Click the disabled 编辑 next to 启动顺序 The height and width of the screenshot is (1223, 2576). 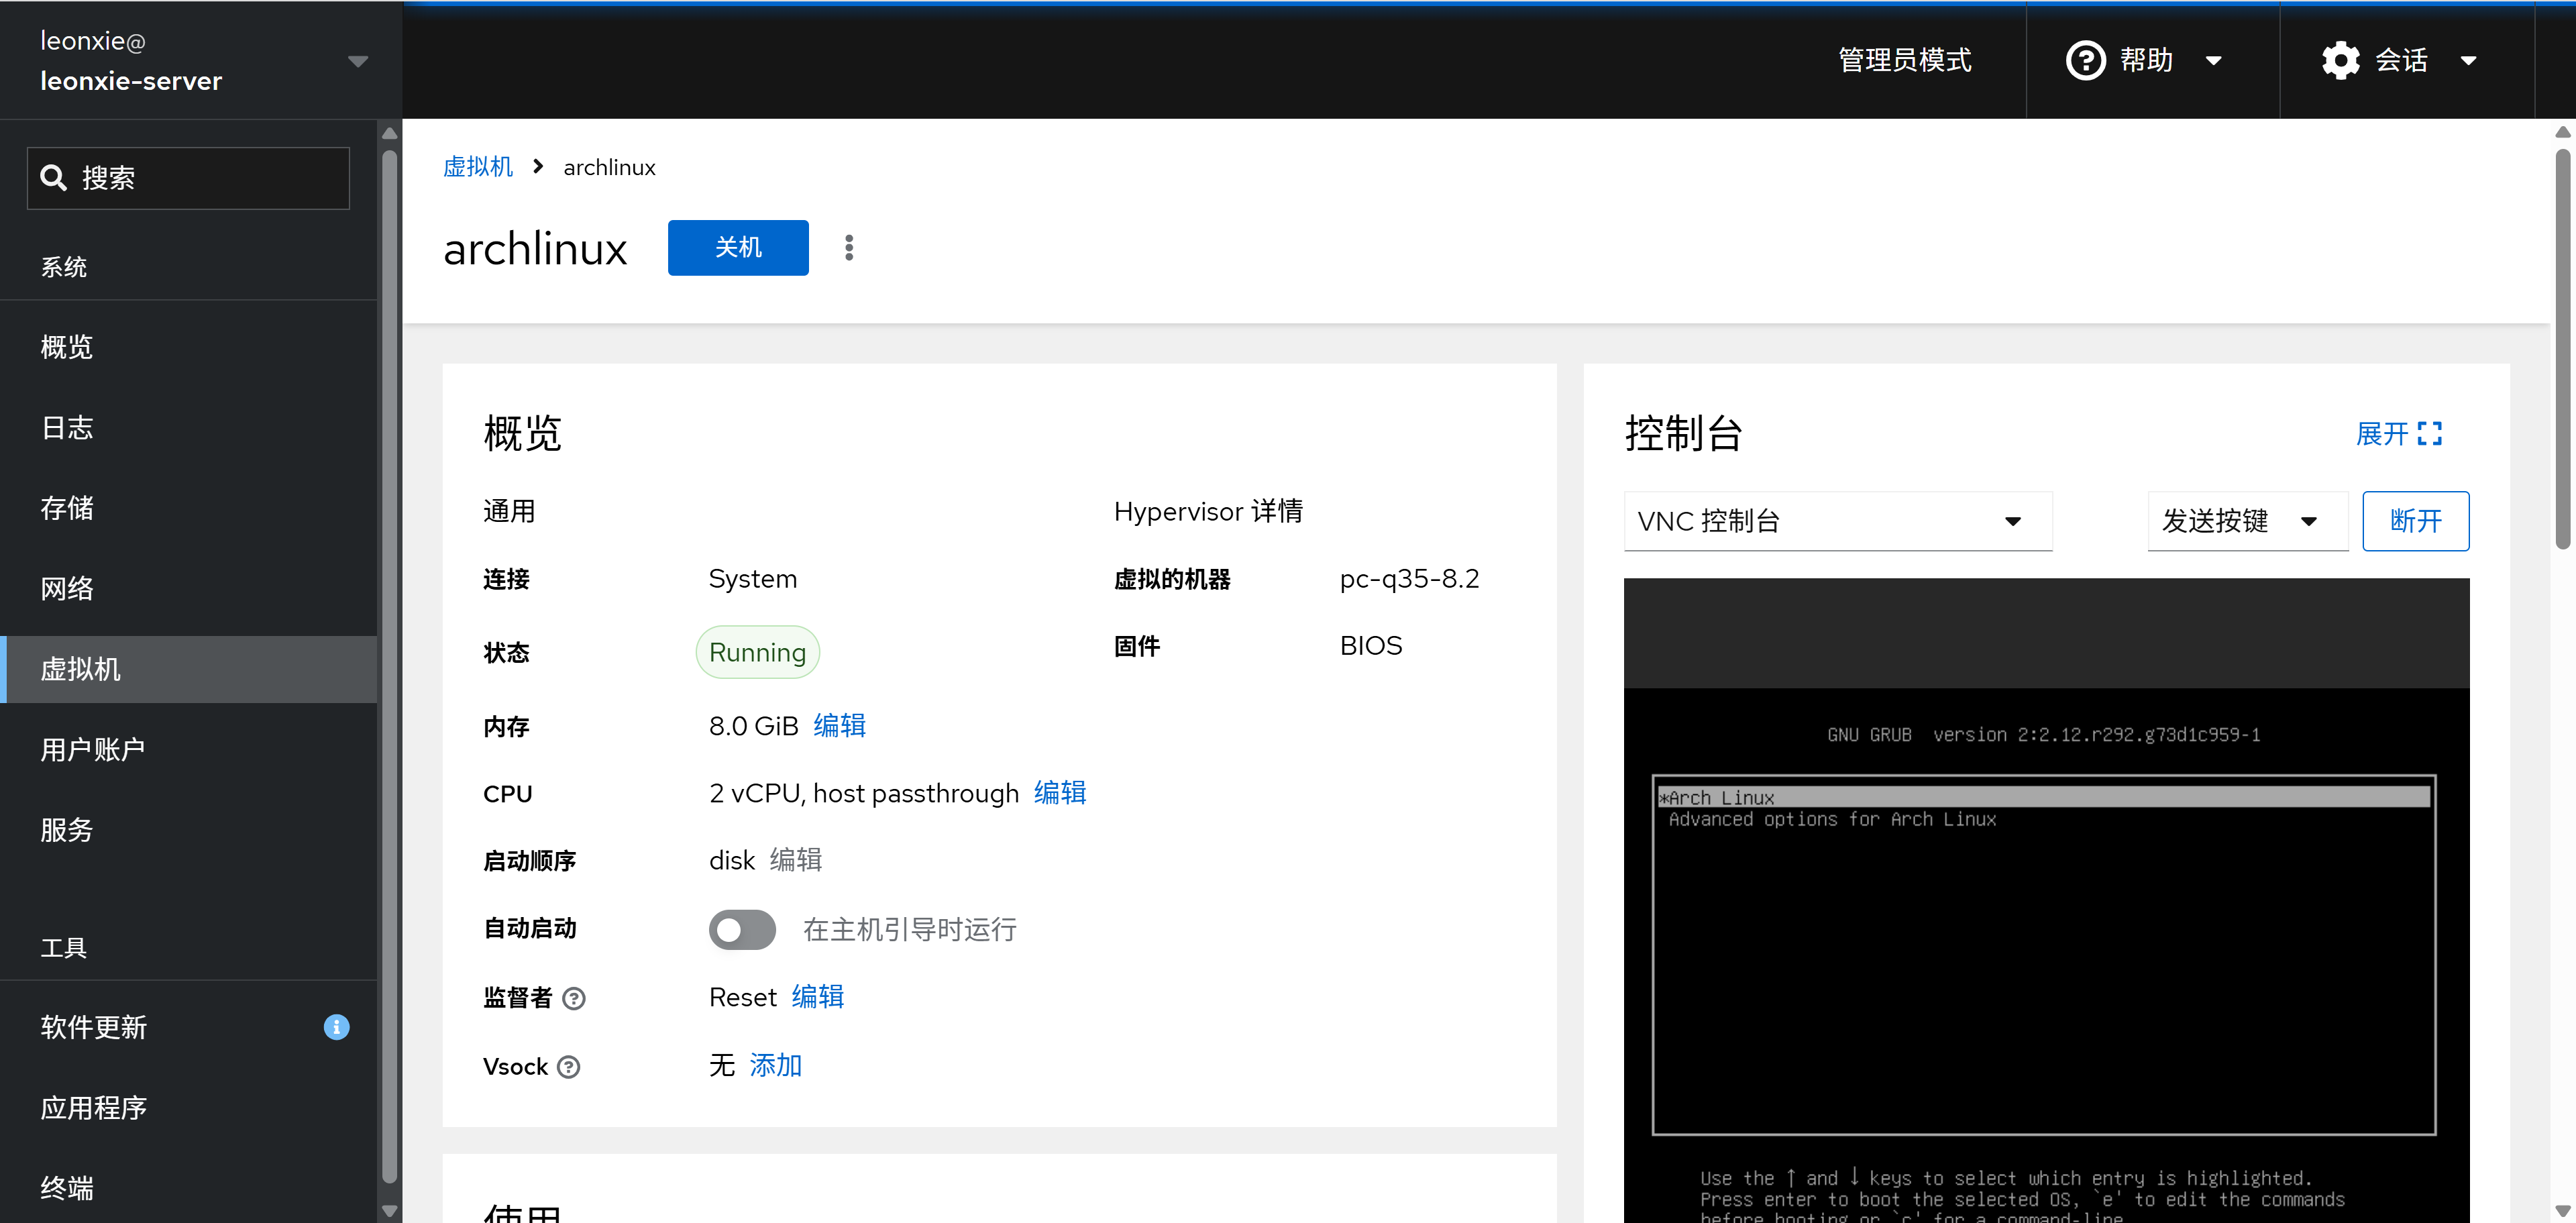coord(796,861)
